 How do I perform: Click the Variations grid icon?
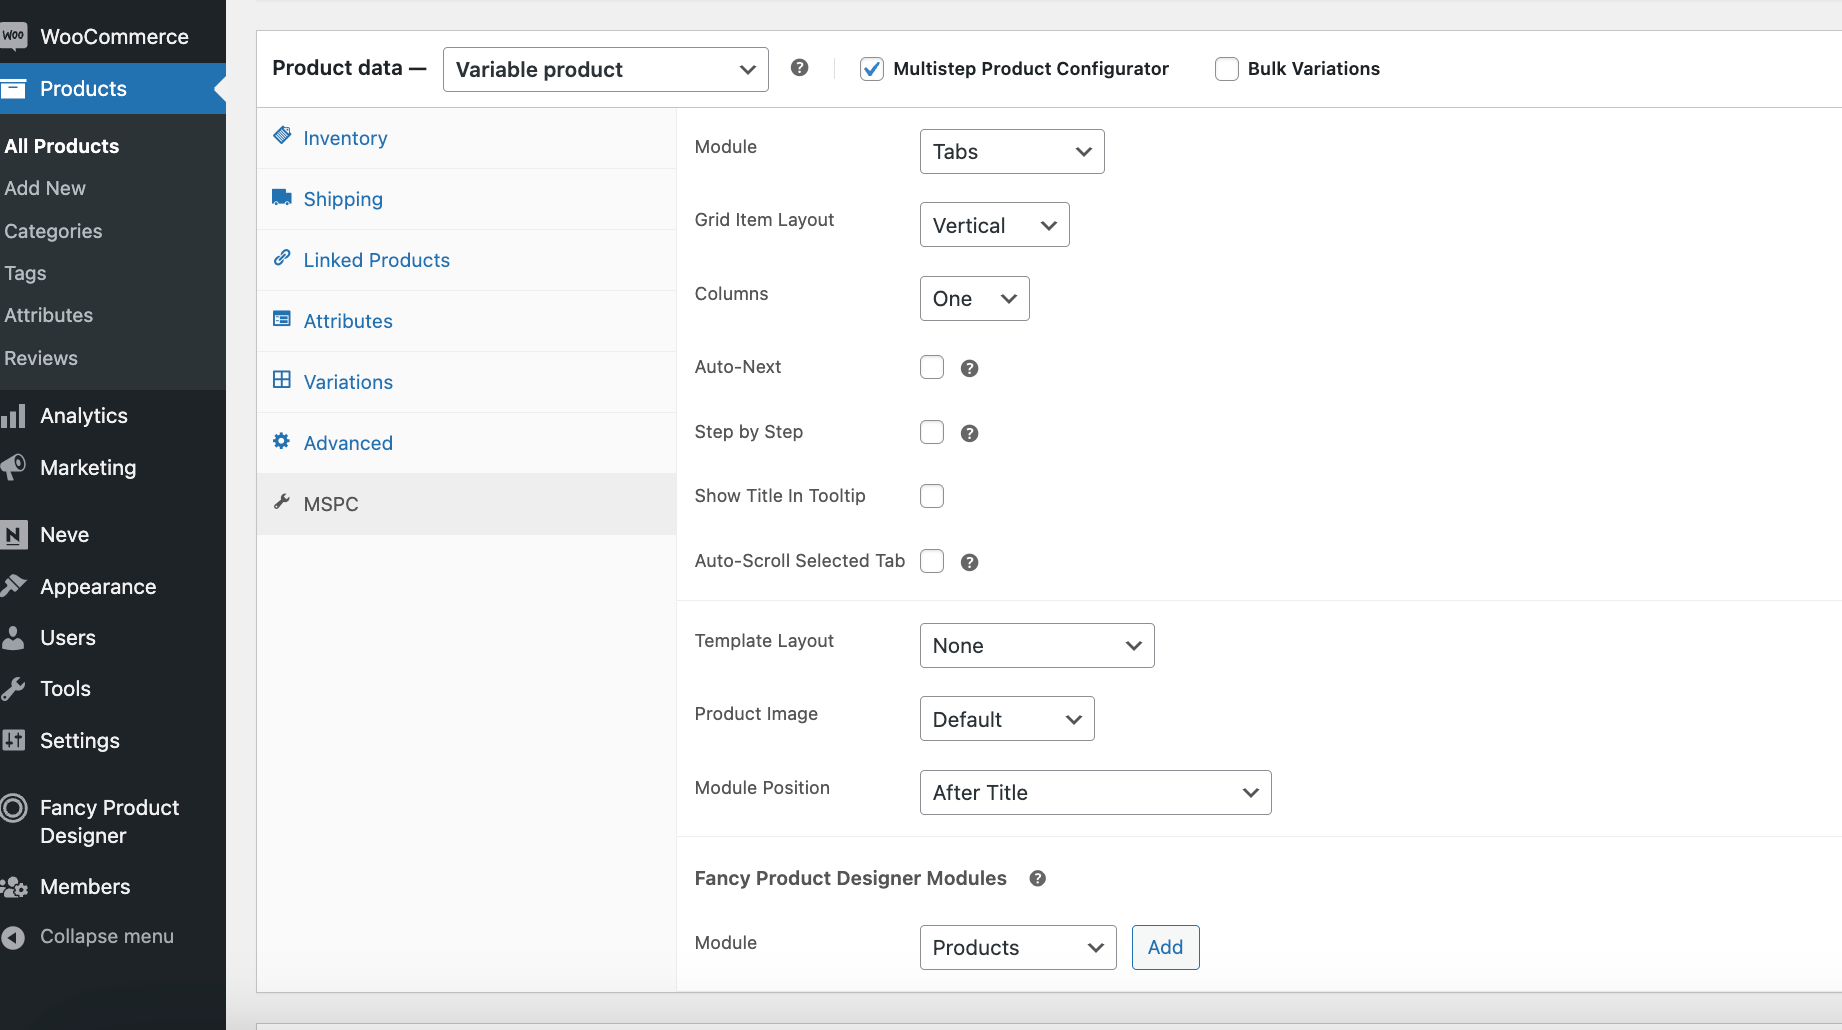point(282,380)
